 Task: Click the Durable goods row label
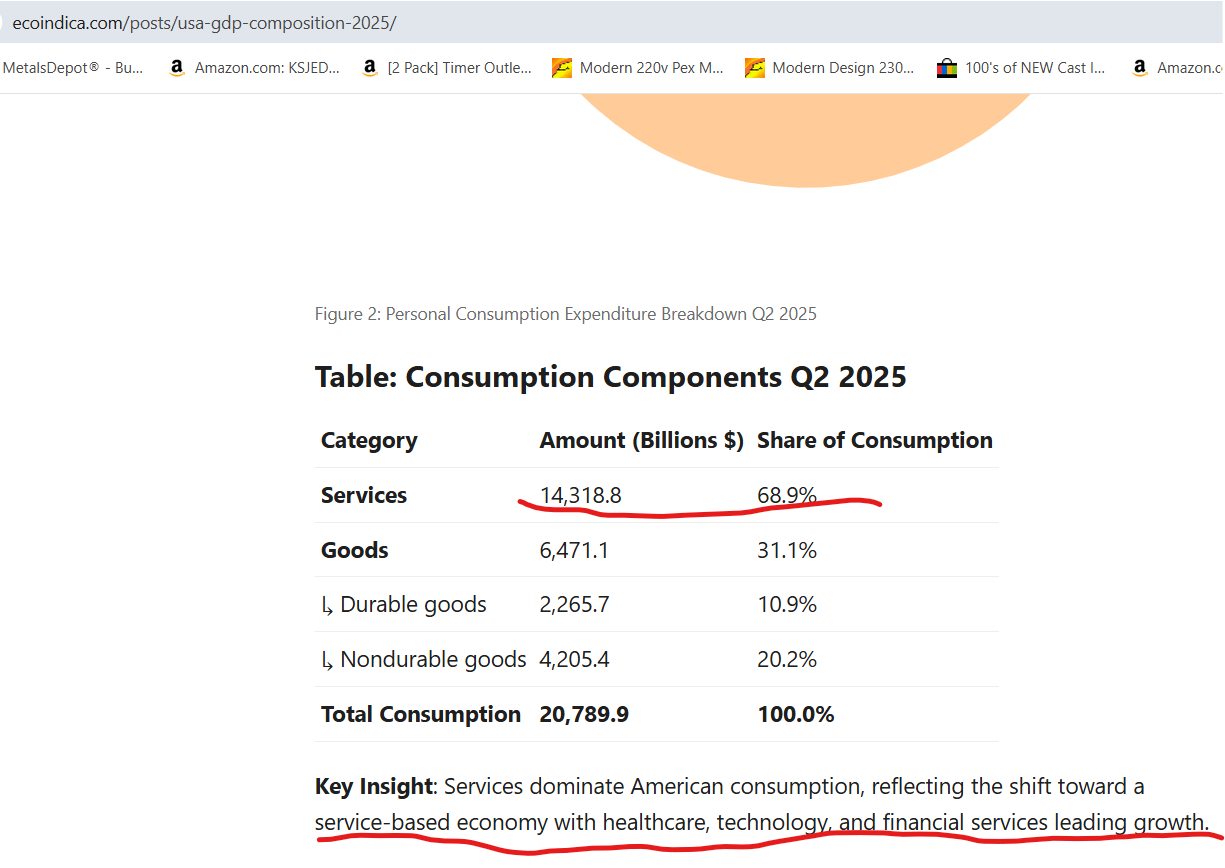[x=412, y=605]
